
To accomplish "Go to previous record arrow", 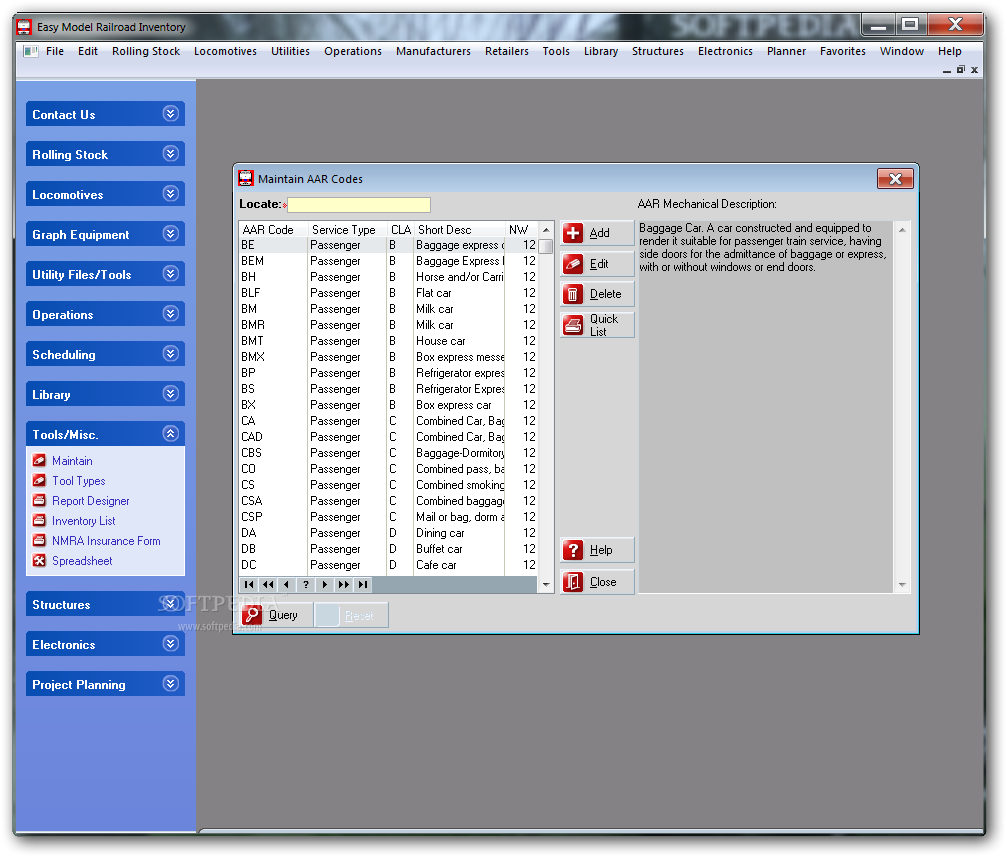I will point(286,584).
